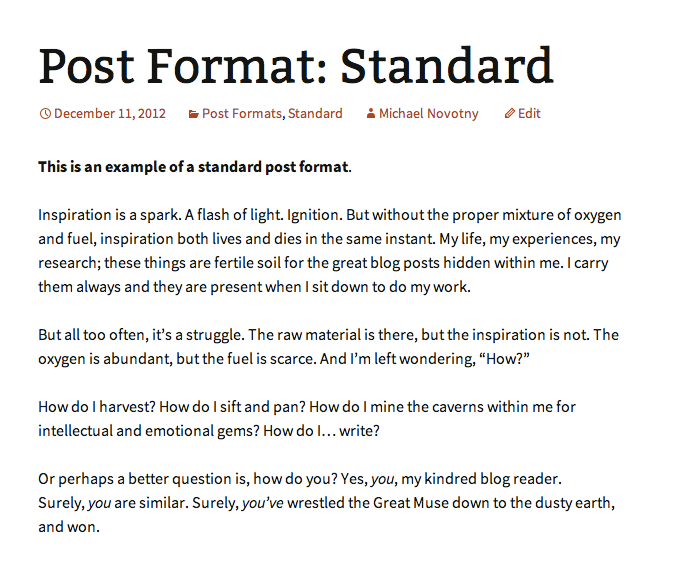Screen dimensions: 680x562
Task: Click the italic word "you've"
Action: (263, 502)
